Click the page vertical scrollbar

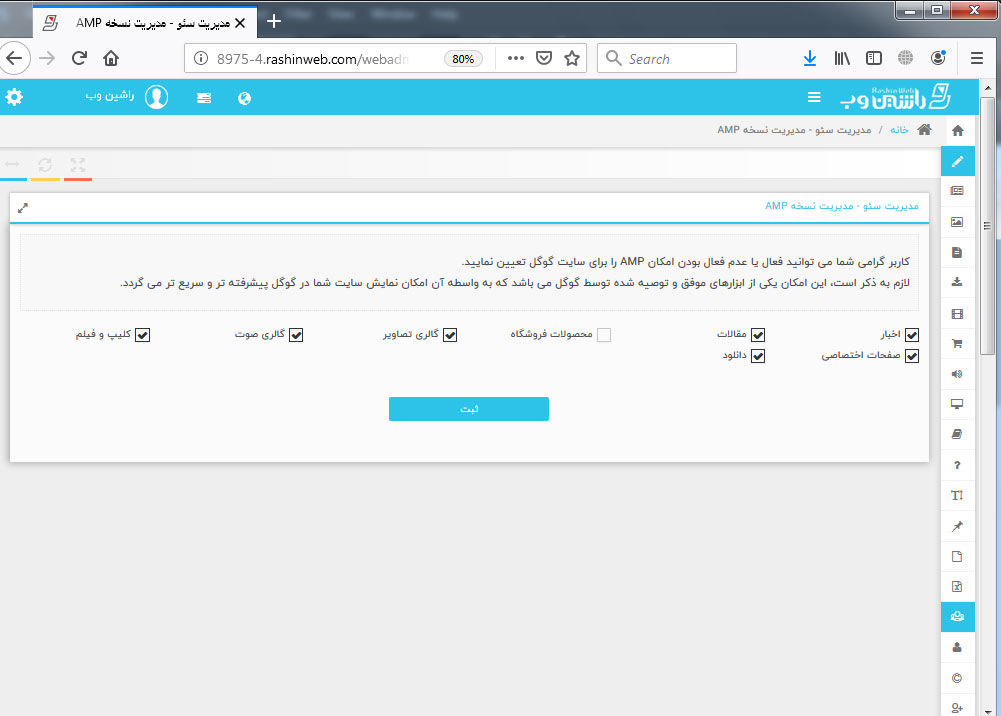pos(988,227)
